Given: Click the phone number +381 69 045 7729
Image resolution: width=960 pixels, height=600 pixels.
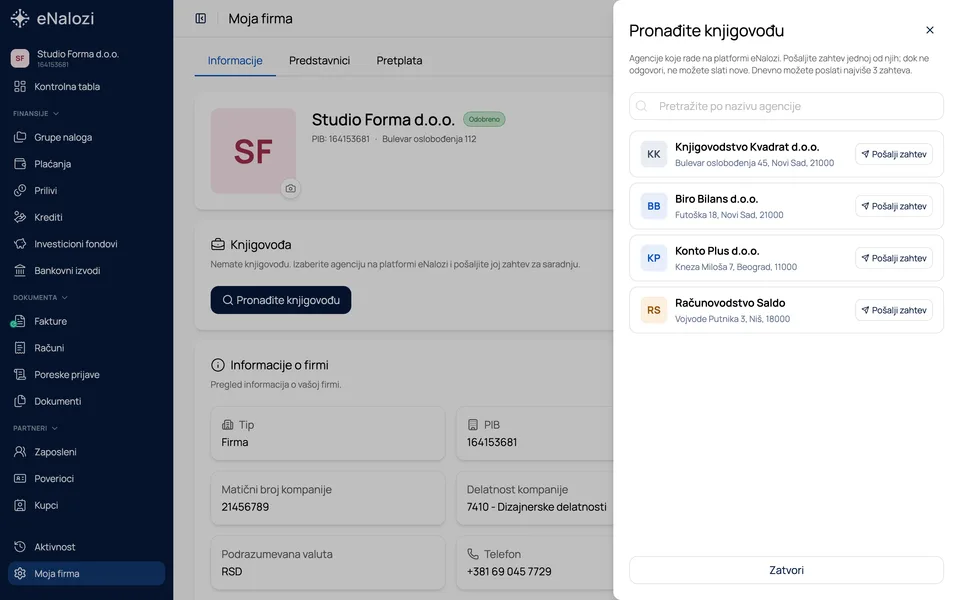Looking at the screenshot, I should click(x=509, y=572).
